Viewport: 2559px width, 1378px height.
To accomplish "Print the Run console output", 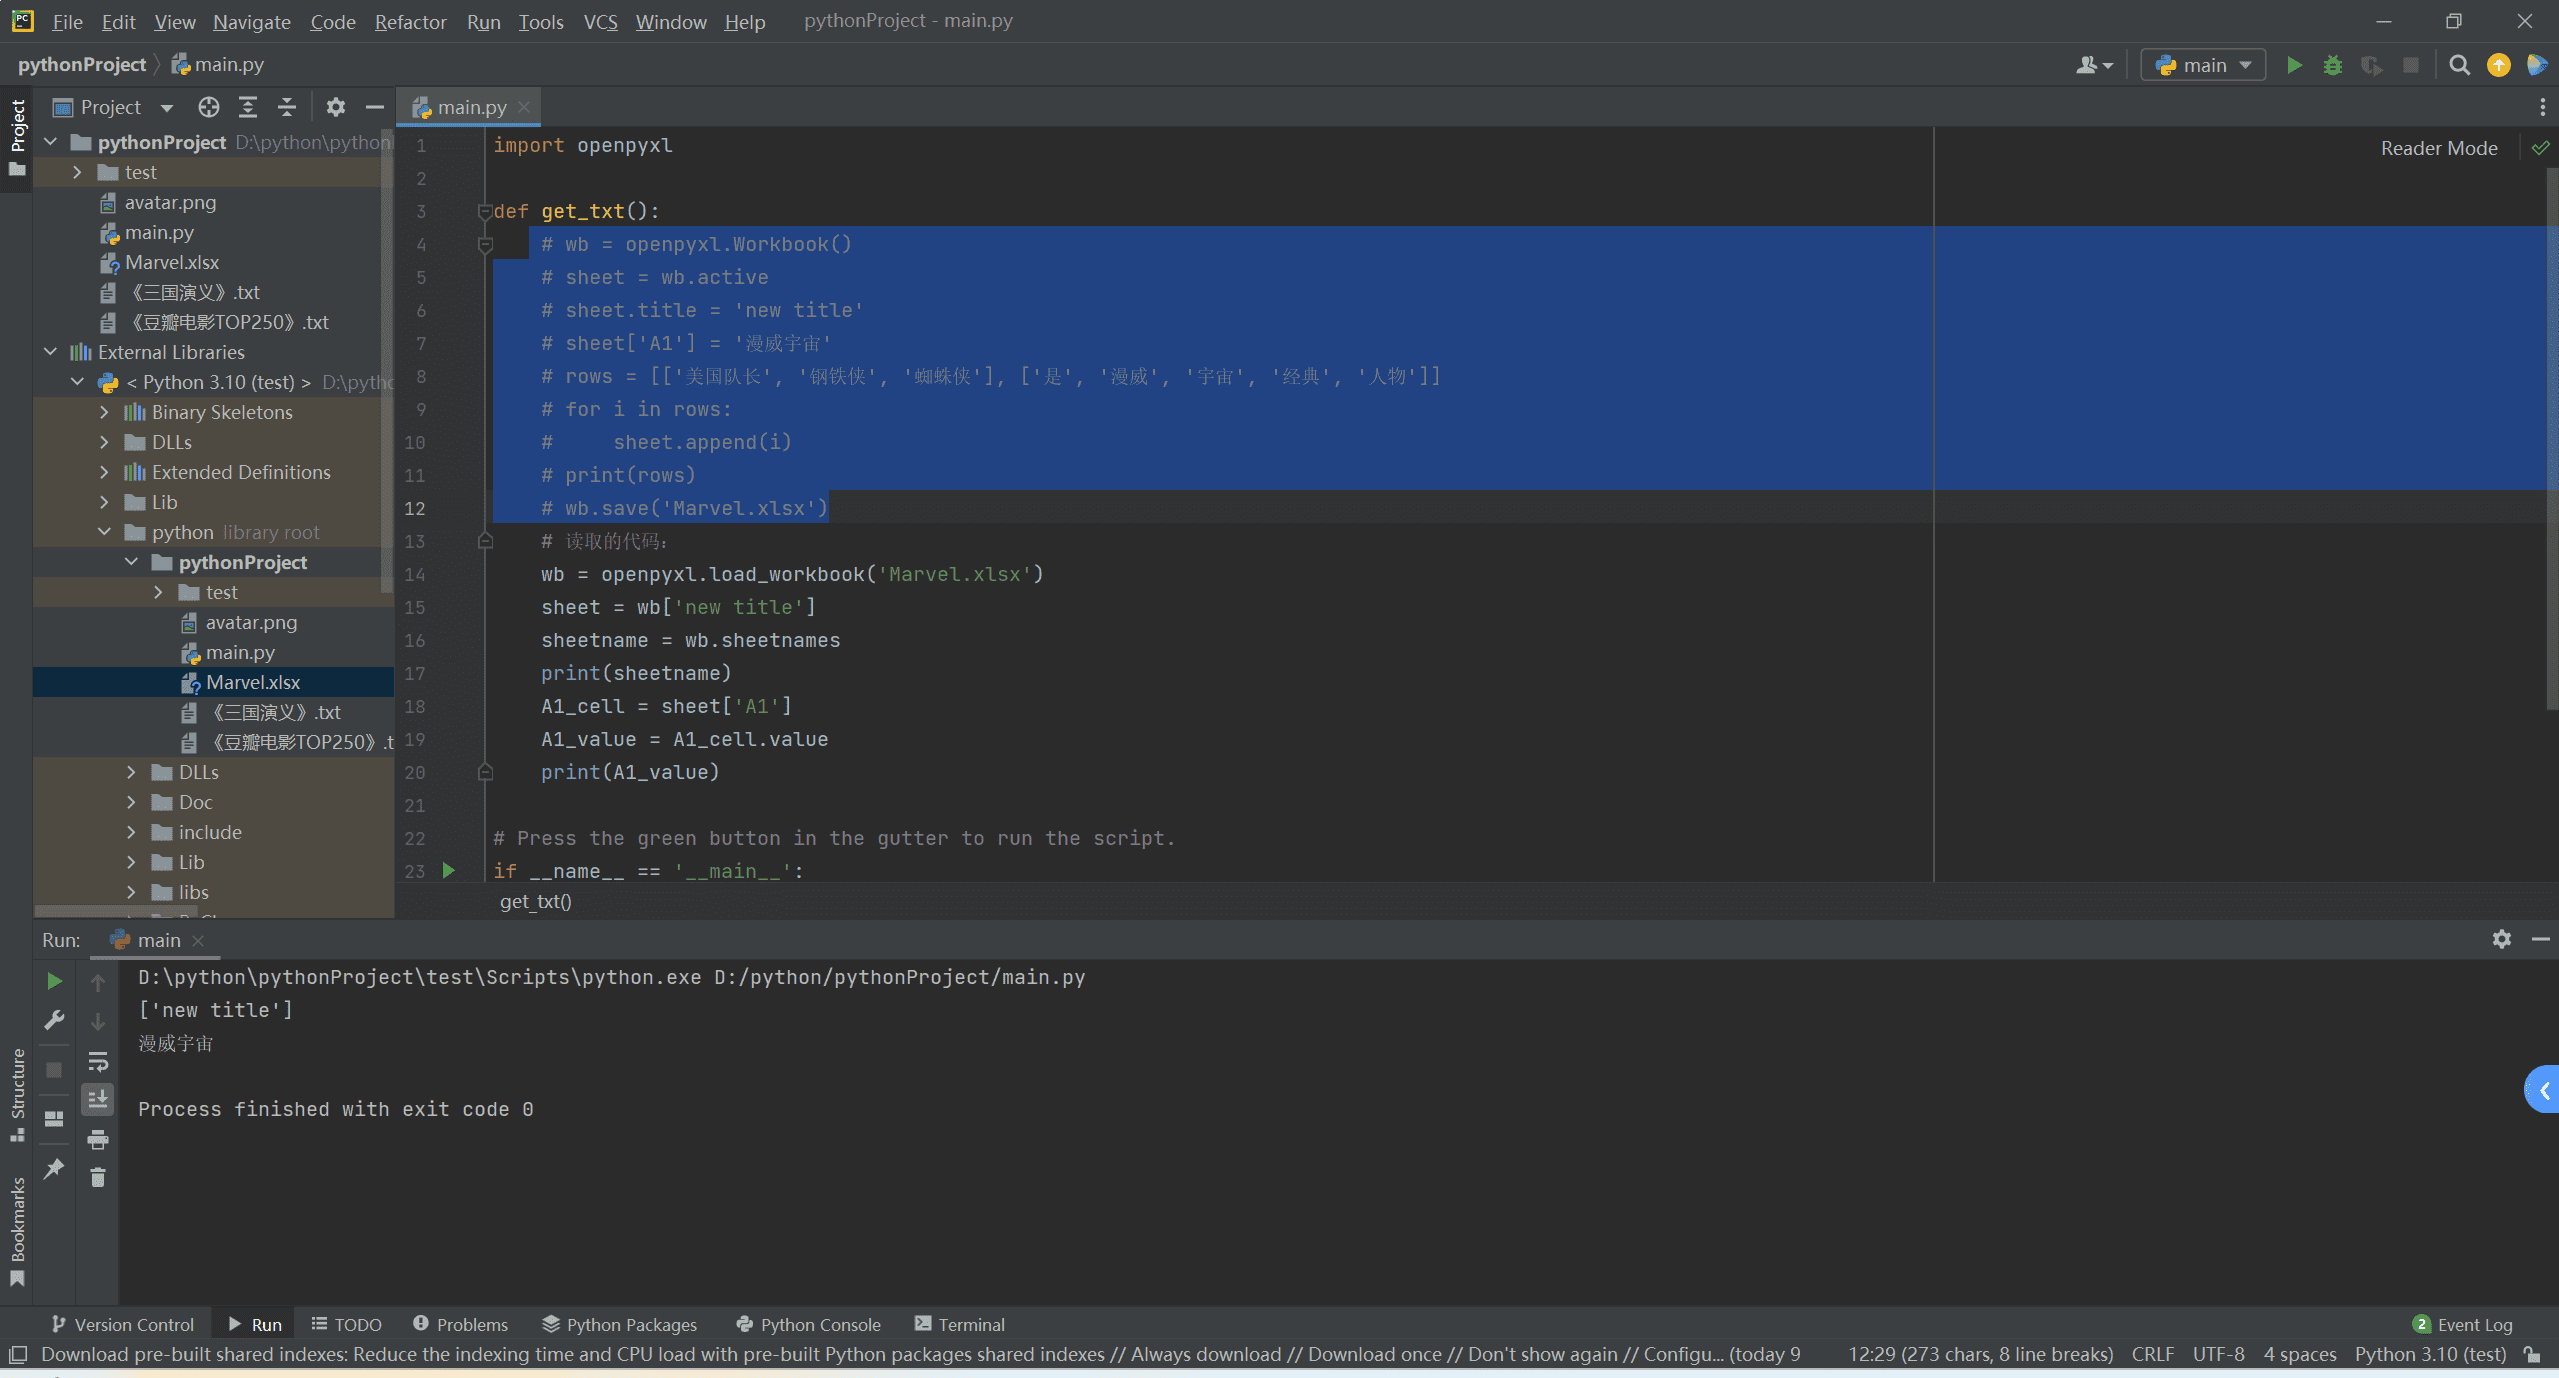I will 98,1139.
